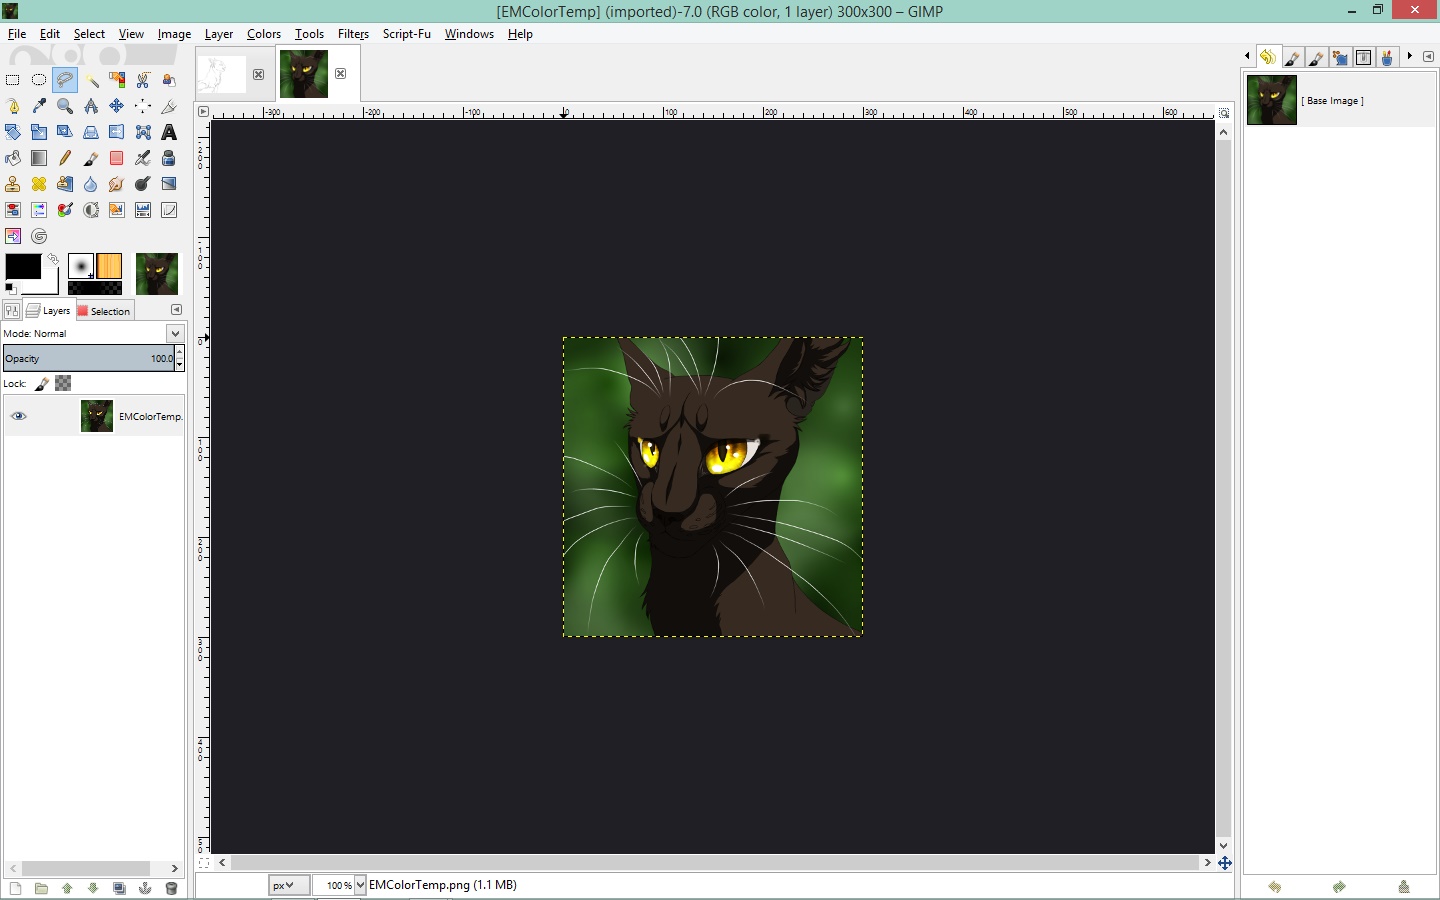Select the Zoom magnifier tool

[x=65, y=106]
